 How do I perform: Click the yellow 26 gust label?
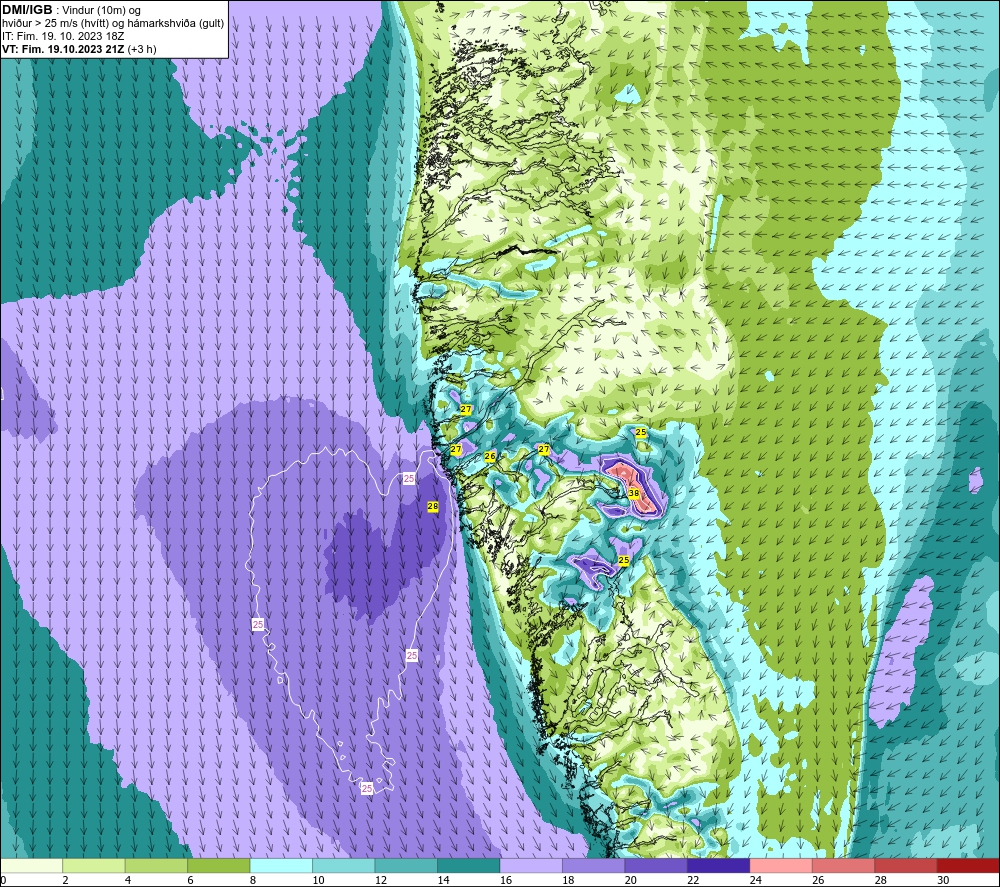tap(490, 457)
